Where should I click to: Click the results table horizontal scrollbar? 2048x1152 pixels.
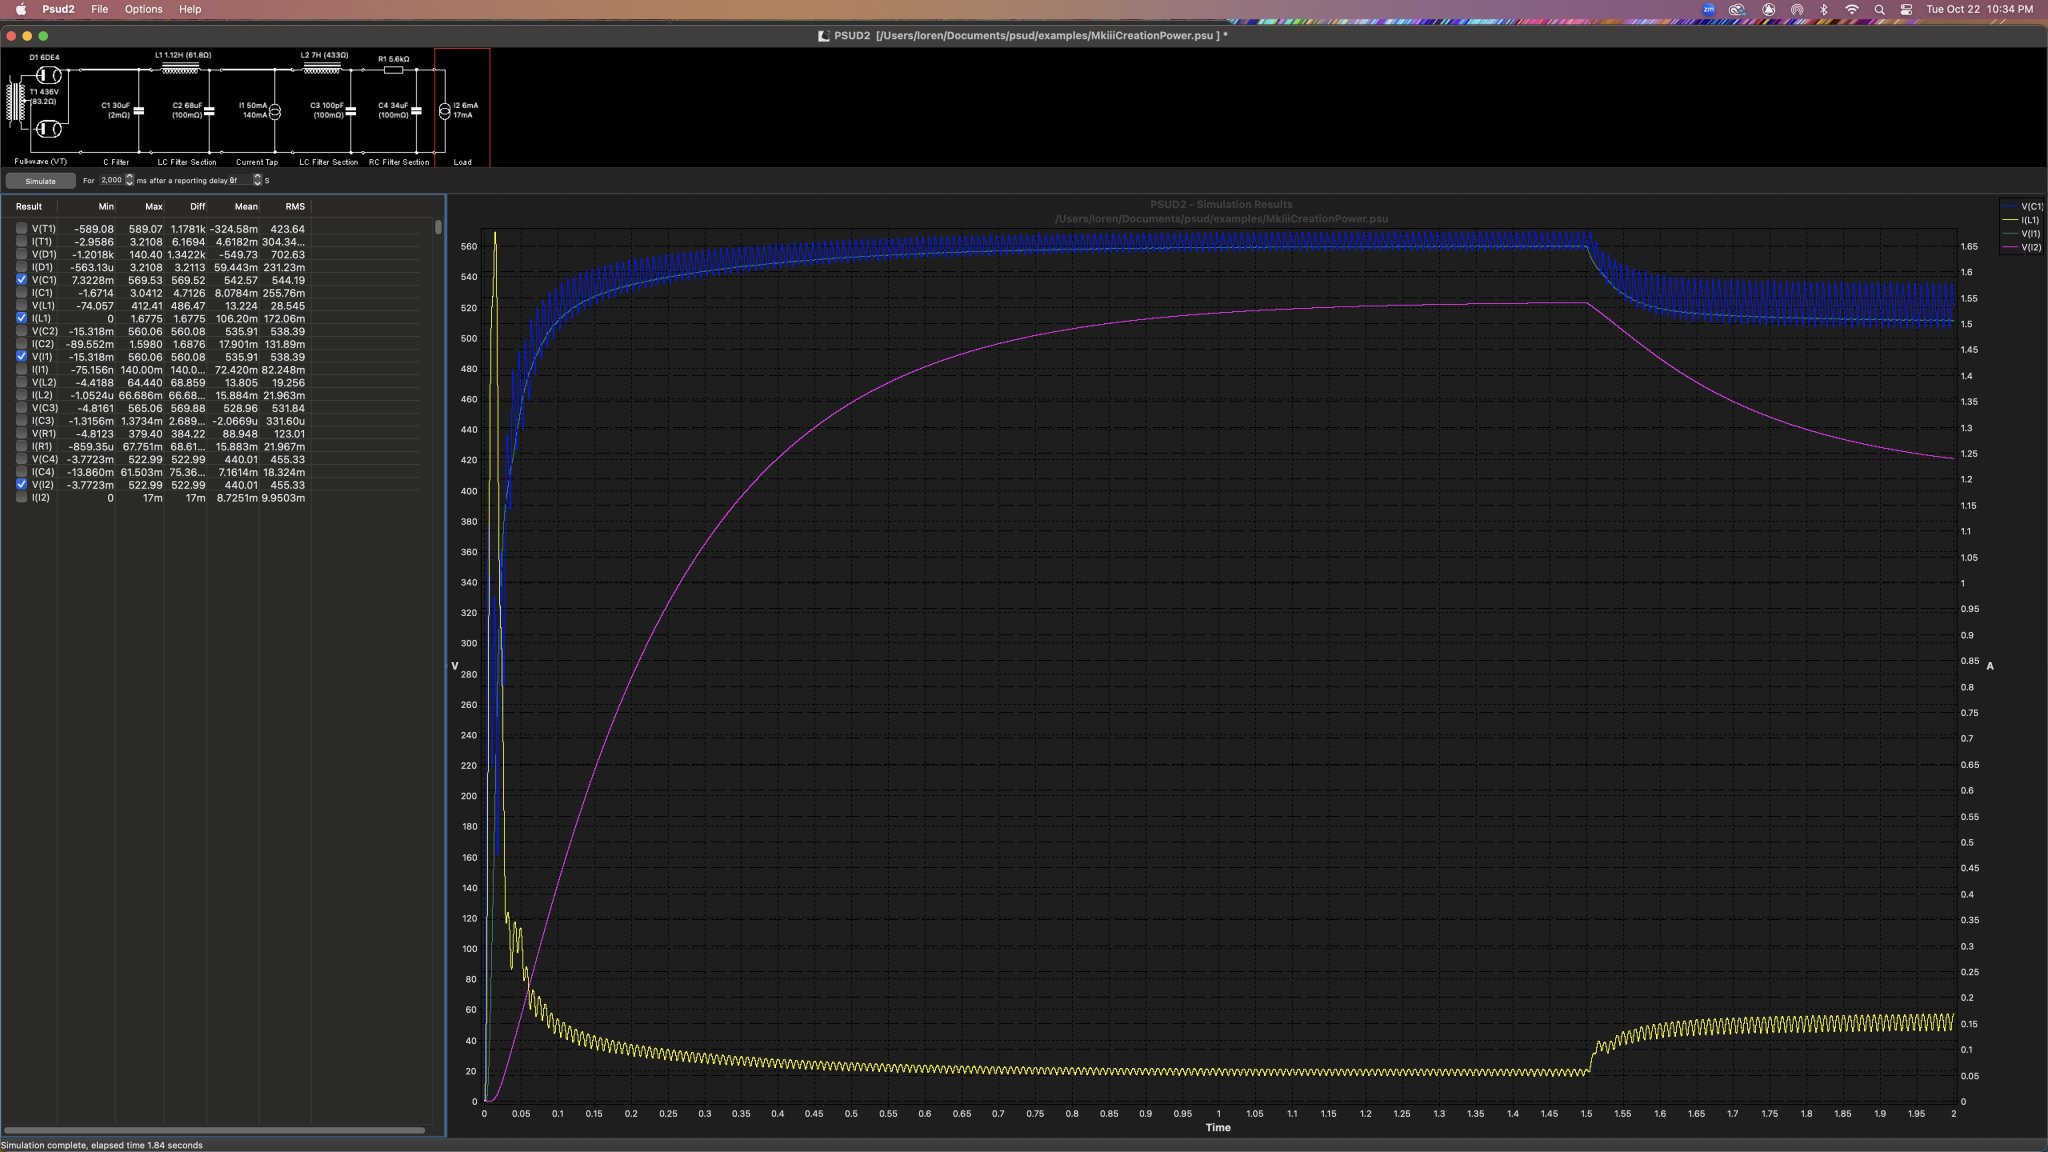(x=214, y=1131)
